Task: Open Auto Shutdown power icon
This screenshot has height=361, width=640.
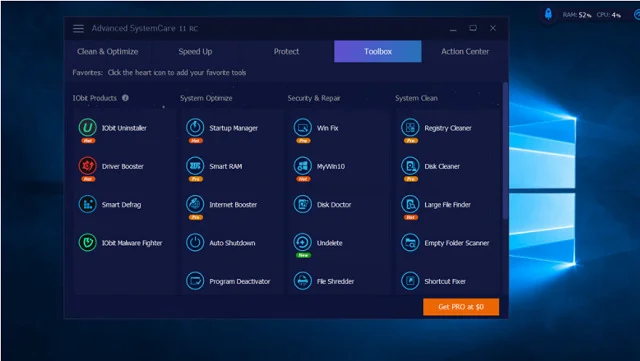Action: pos(195,243)
